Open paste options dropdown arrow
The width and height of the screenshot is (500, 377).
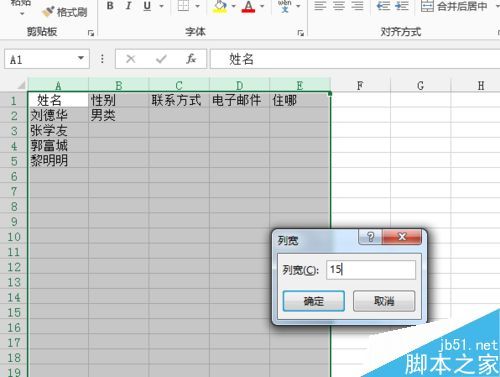click(x=22, y=14)
